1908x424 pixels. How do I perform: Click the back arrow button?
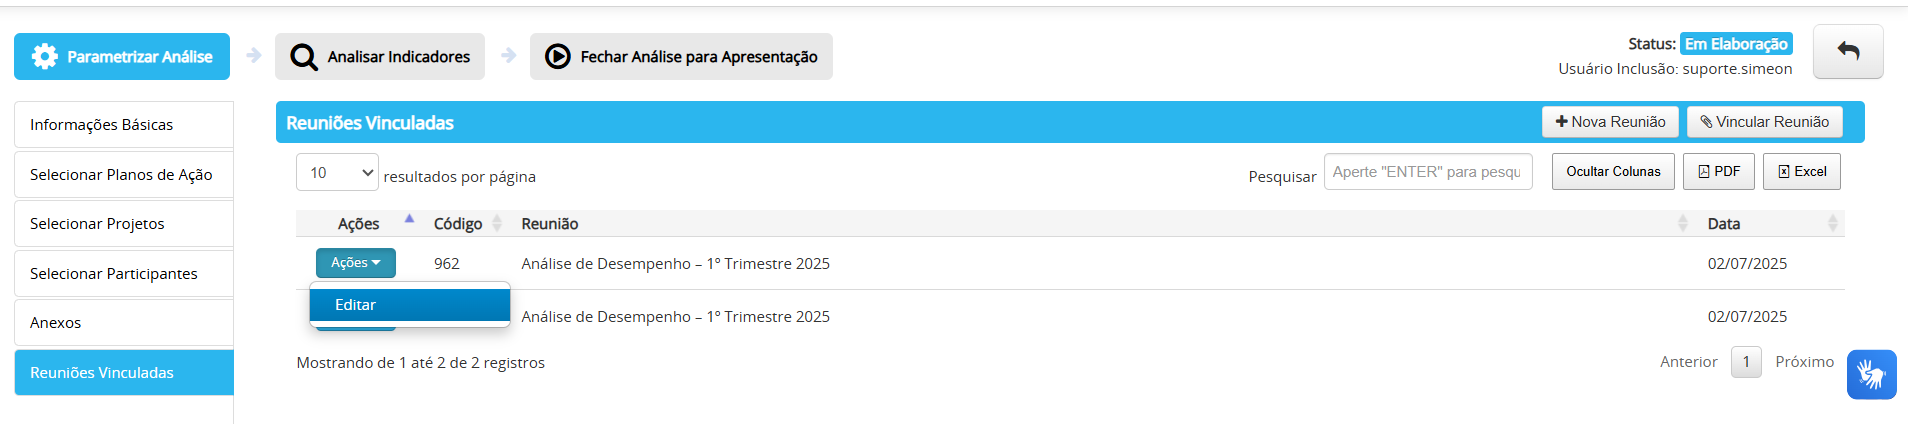[x=1848, y=52]
